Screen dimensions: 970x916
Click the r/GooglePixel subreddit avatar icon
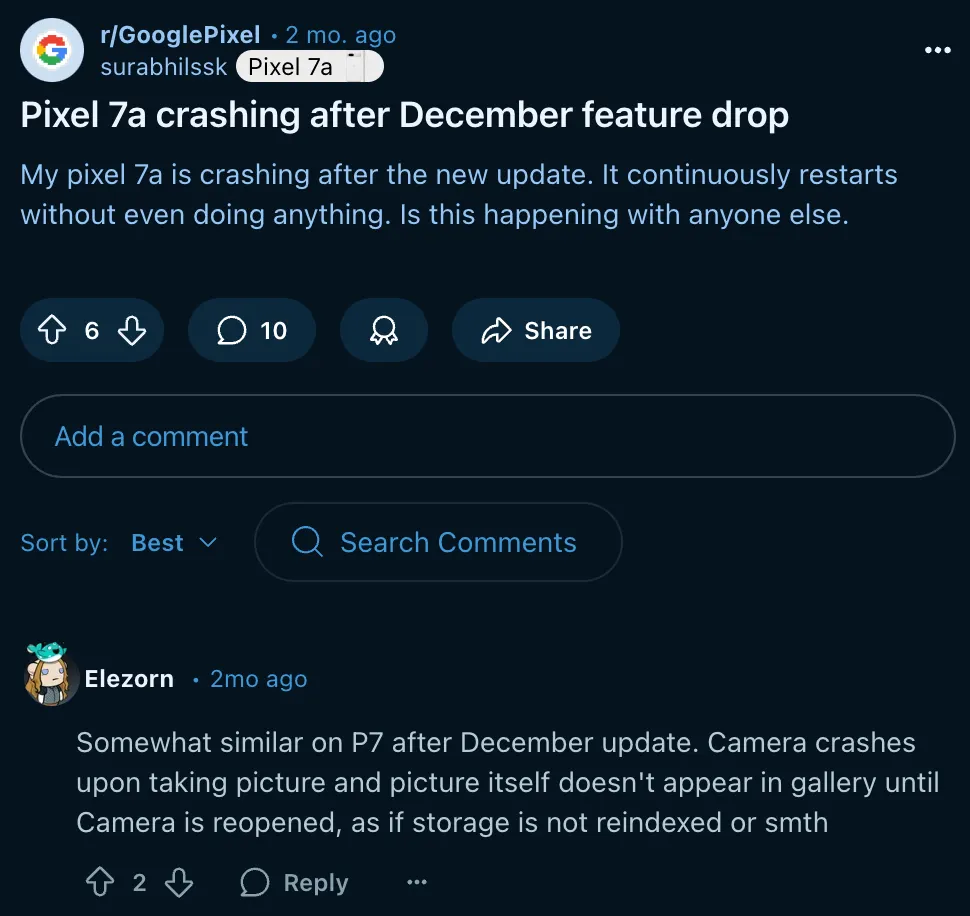[x=52, y=50]
